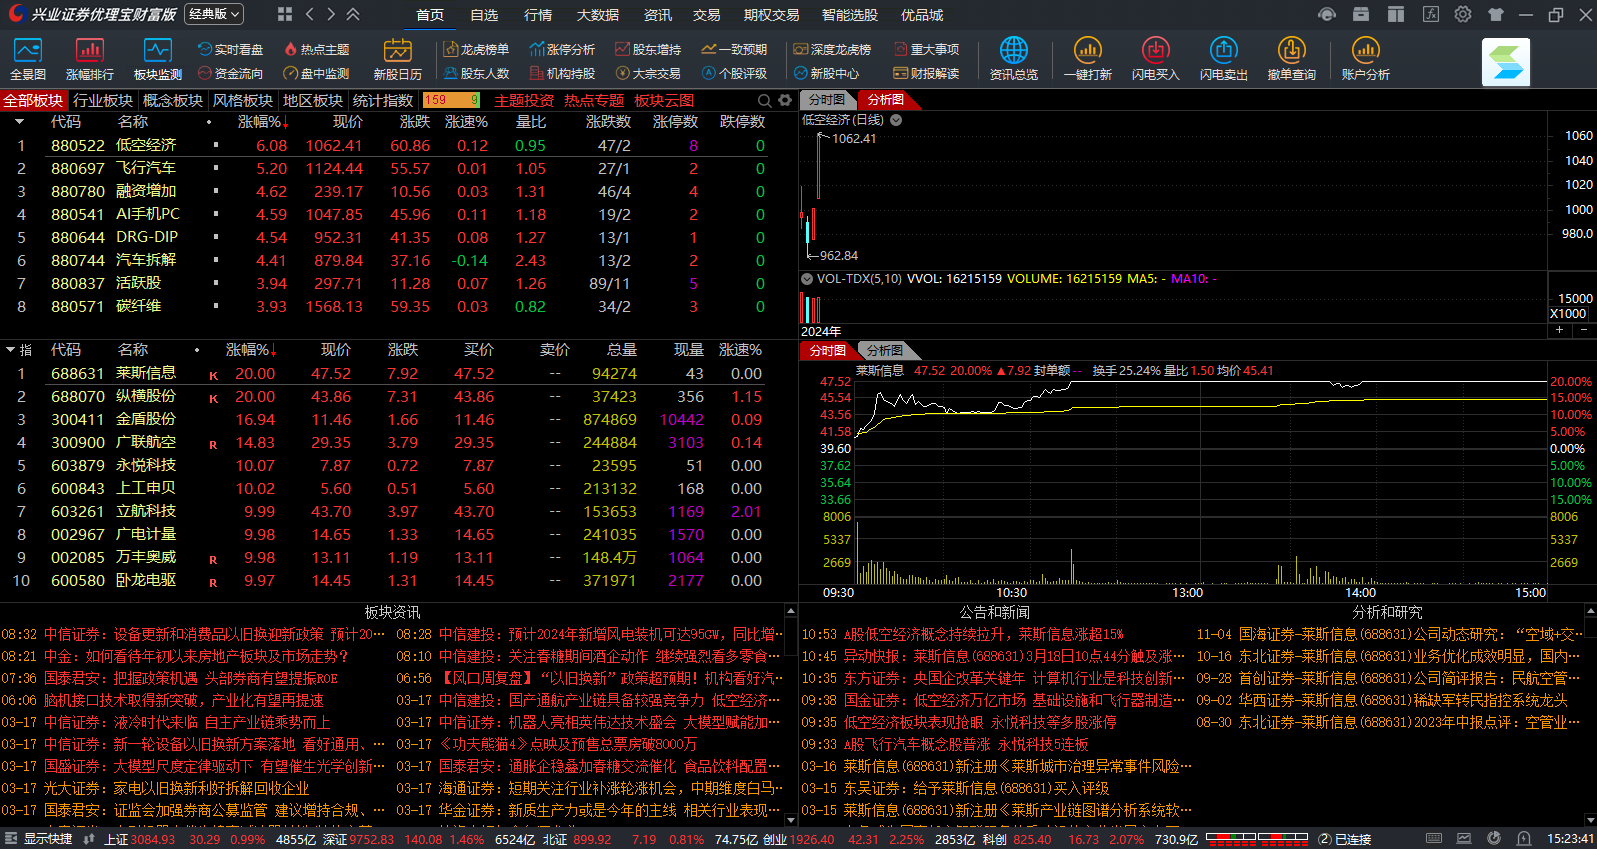Open the 智能选股 menu tab
The image size is (1597, 849).
pos(850,15)
